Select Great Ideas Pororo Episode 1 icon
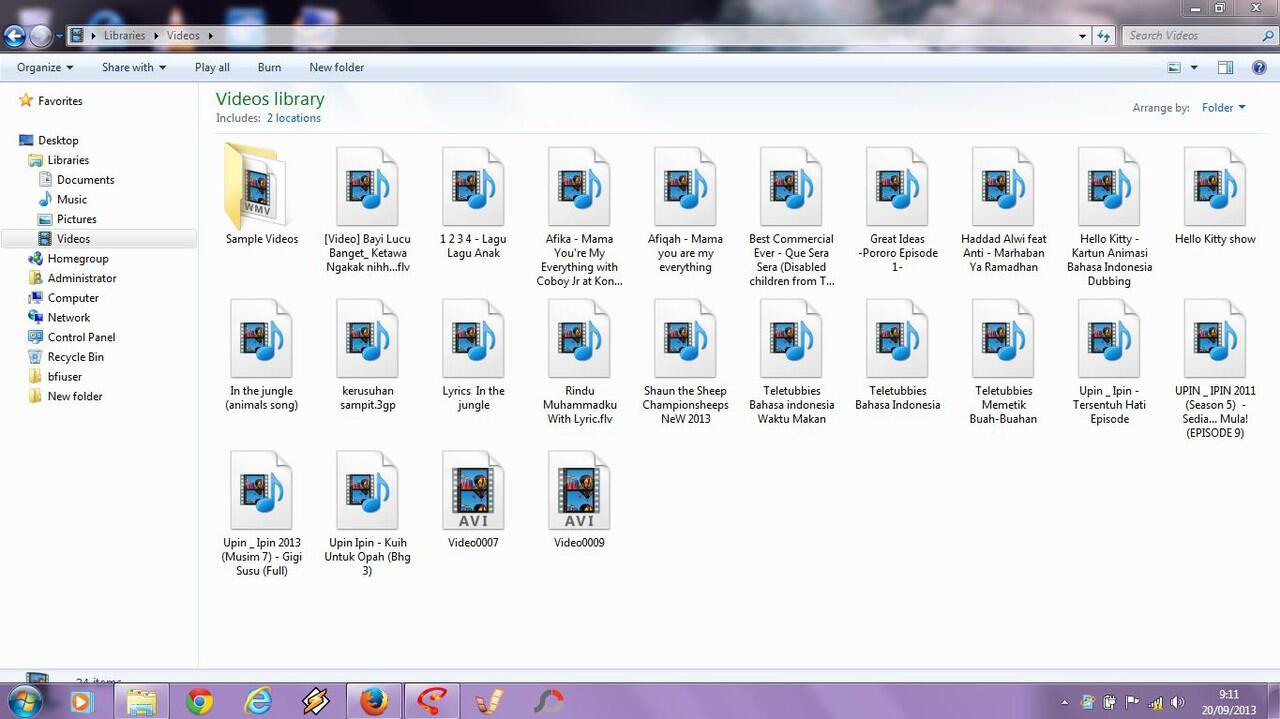The height and width of the screenshot is (719, 1280). tap(897, 187)
